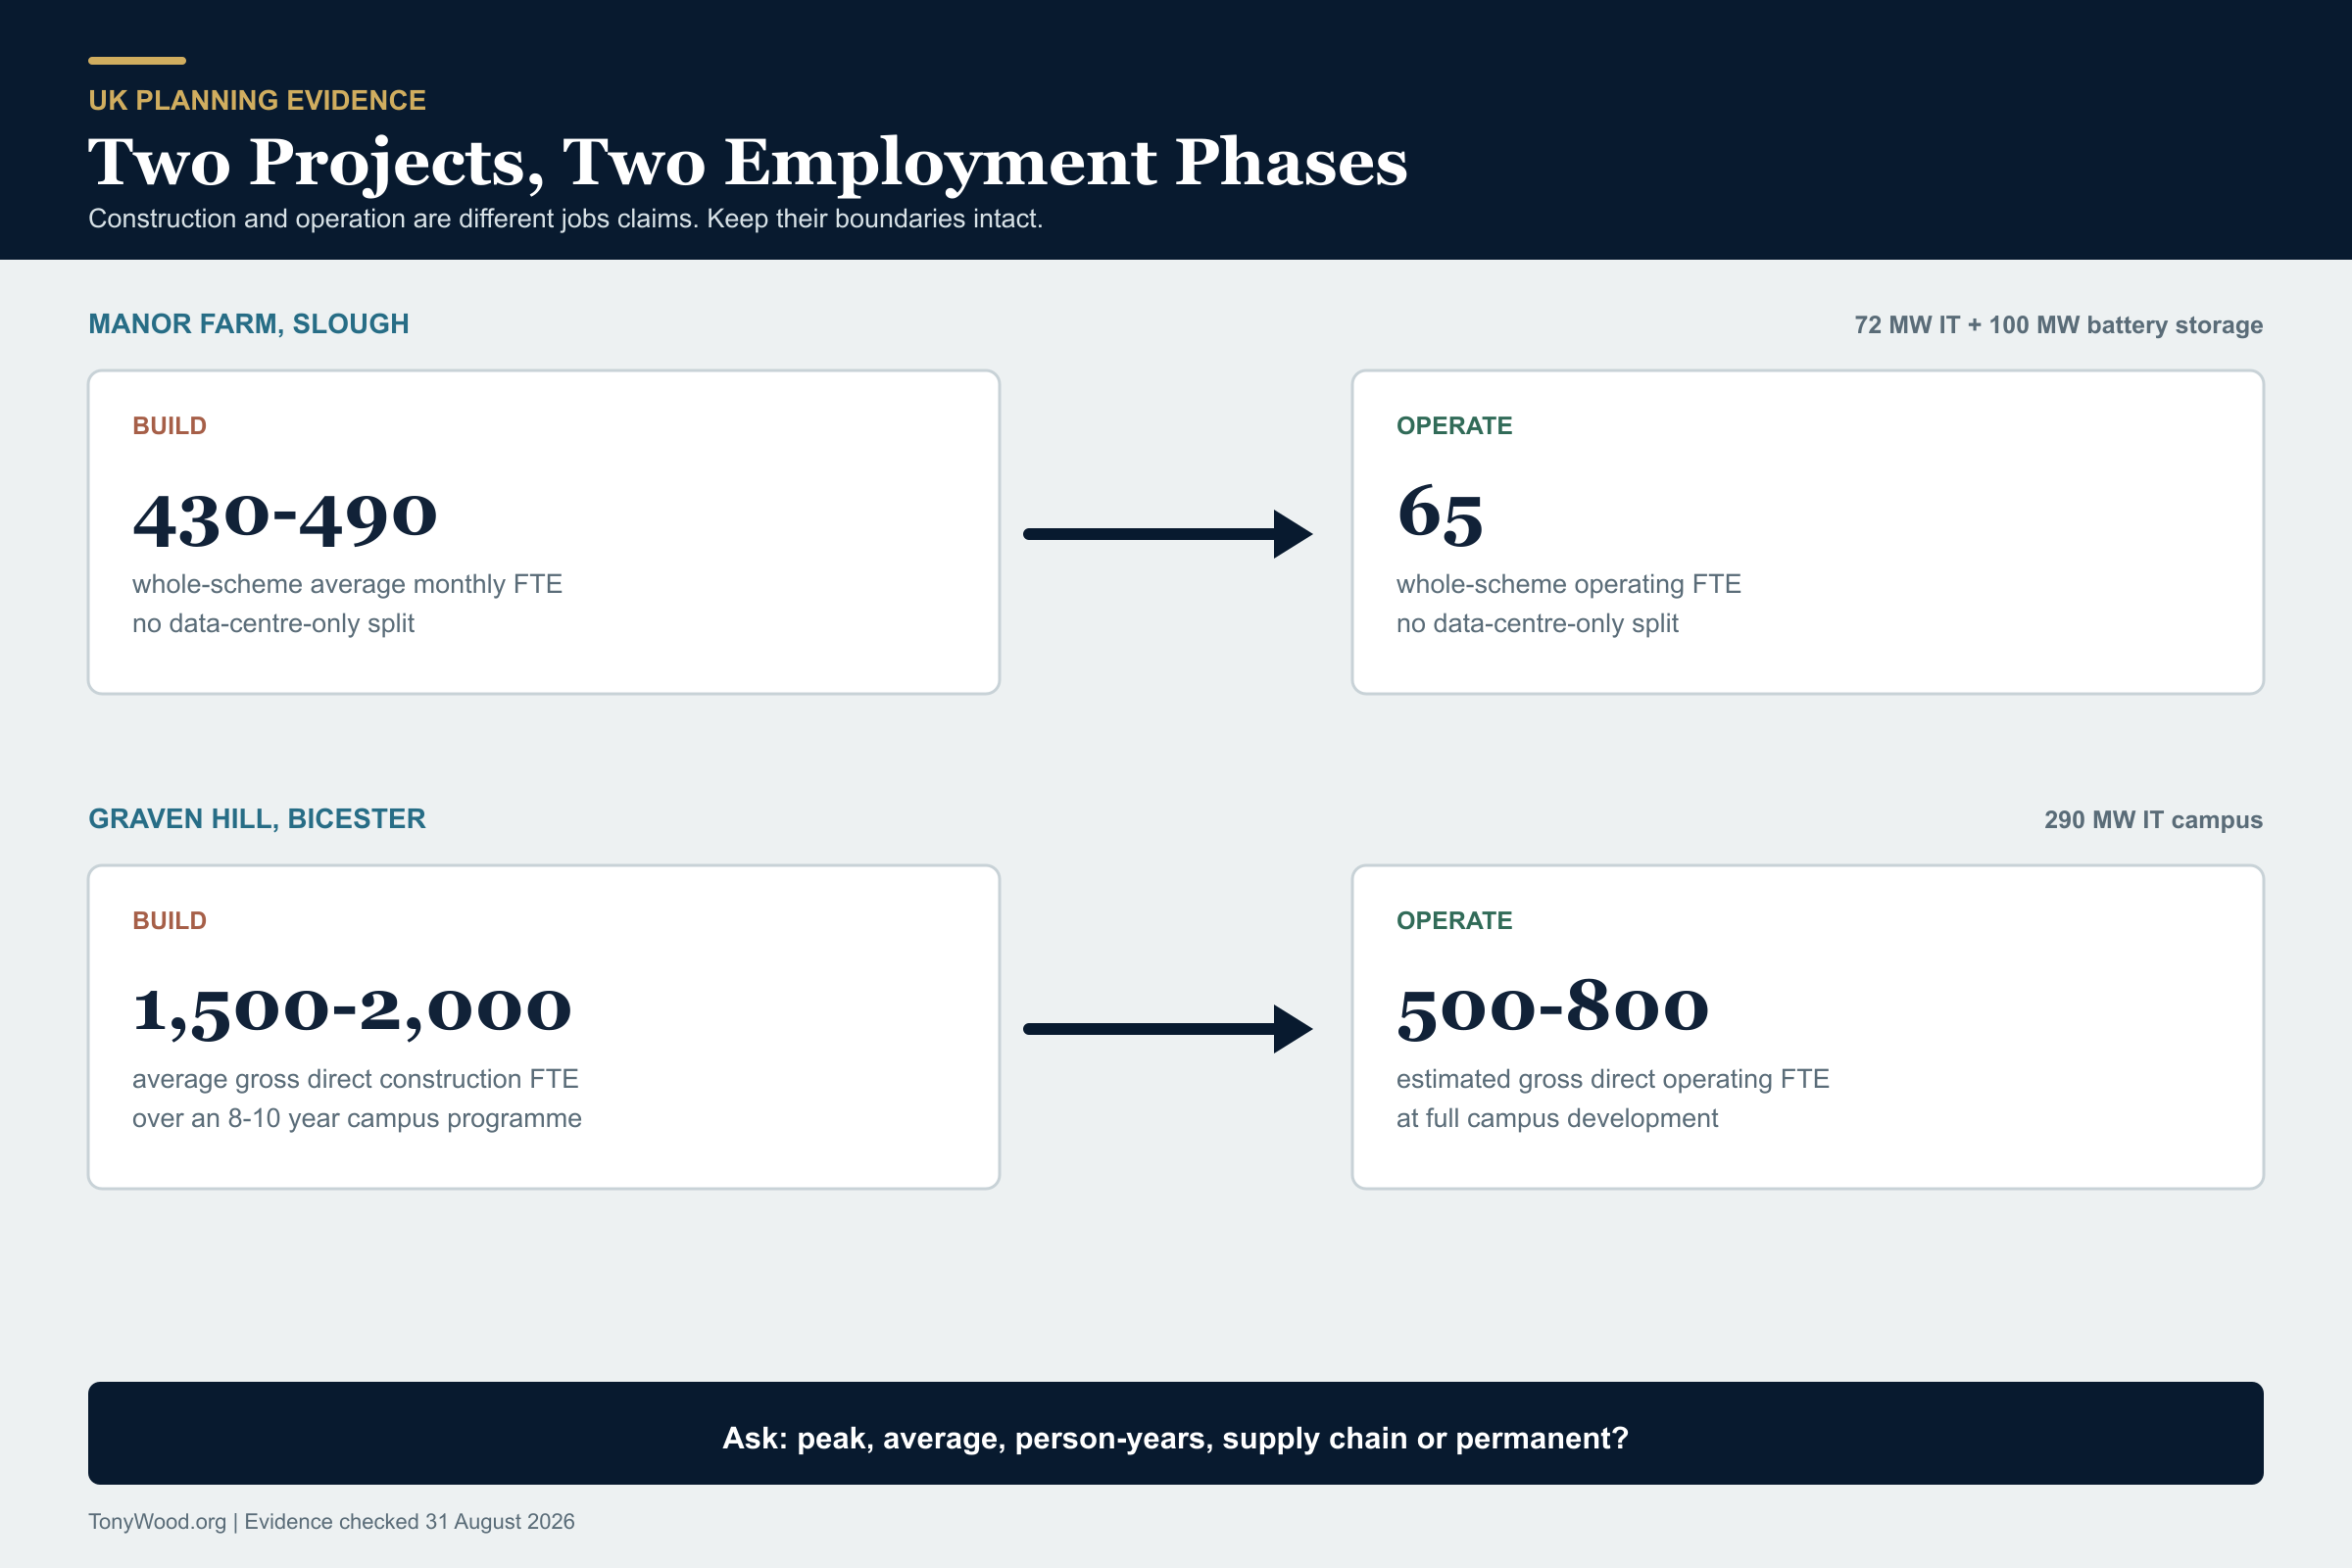The image size is (2352, 1568).
Task: Click the 72 MW IT + battery storage note
Action: (2058, 325)
